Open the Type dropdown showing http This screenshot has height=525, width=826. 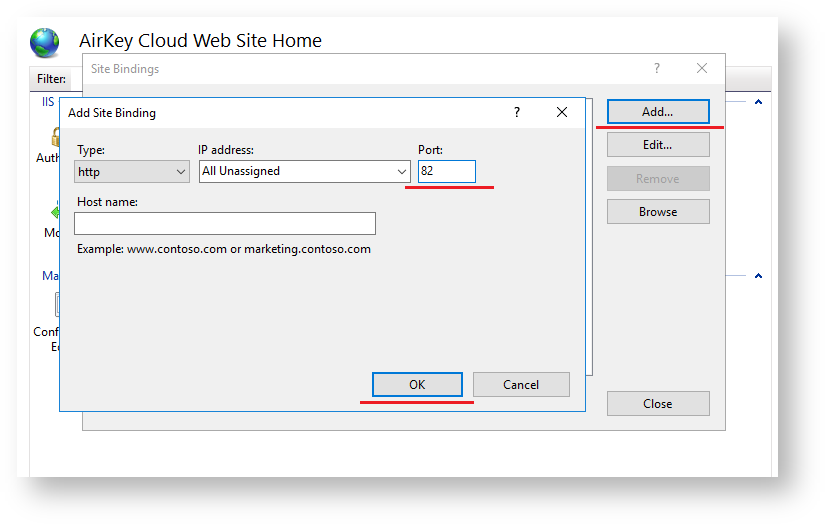point(132,172)
